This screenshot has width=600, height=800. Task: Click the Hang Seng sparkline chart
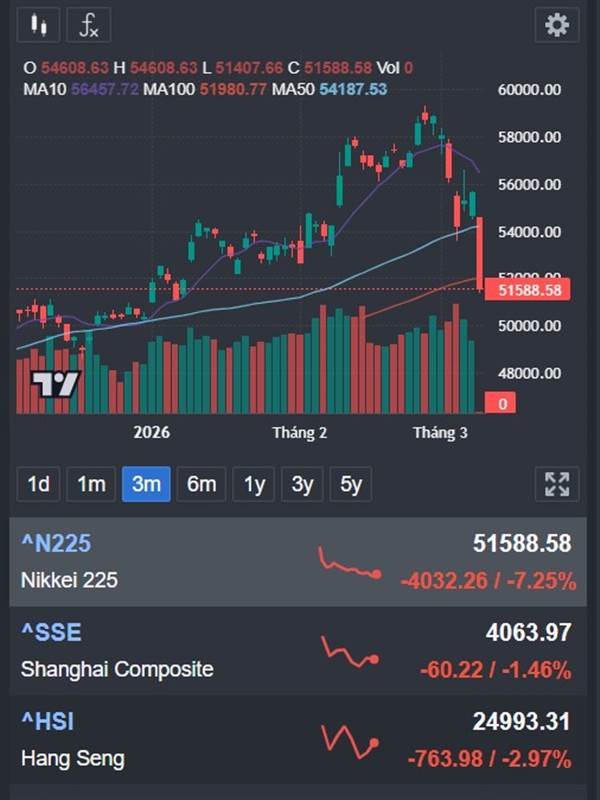coord(349,741)
